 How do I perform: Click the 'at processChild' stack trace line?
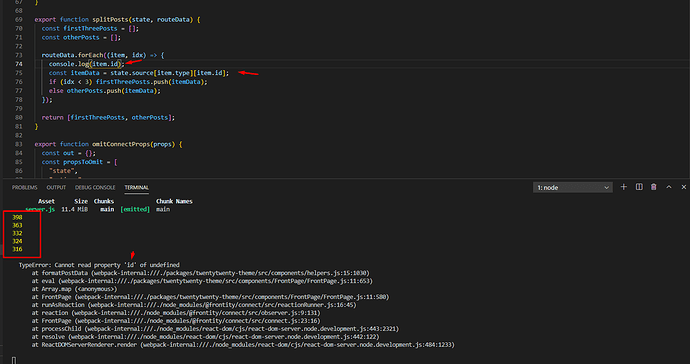[x=215, y=329]
